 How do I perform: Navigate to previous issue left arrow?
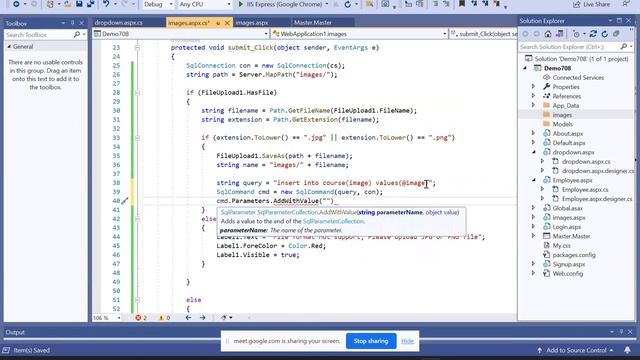188,318
